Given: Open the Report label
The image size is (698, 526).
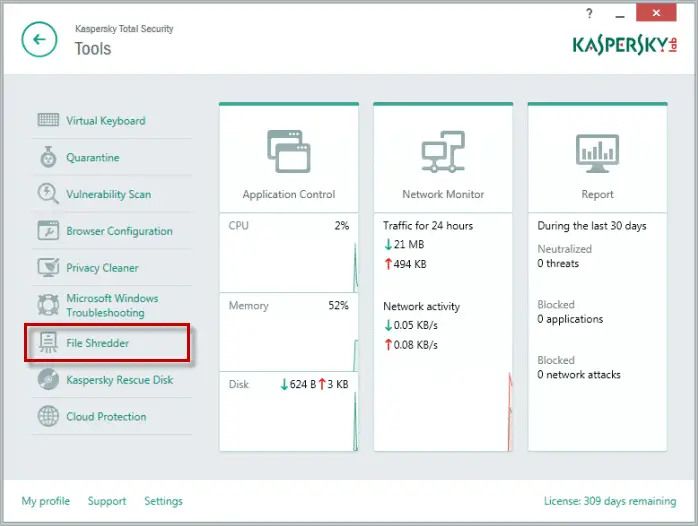Looking at the screenshot, I should [597, 194].
